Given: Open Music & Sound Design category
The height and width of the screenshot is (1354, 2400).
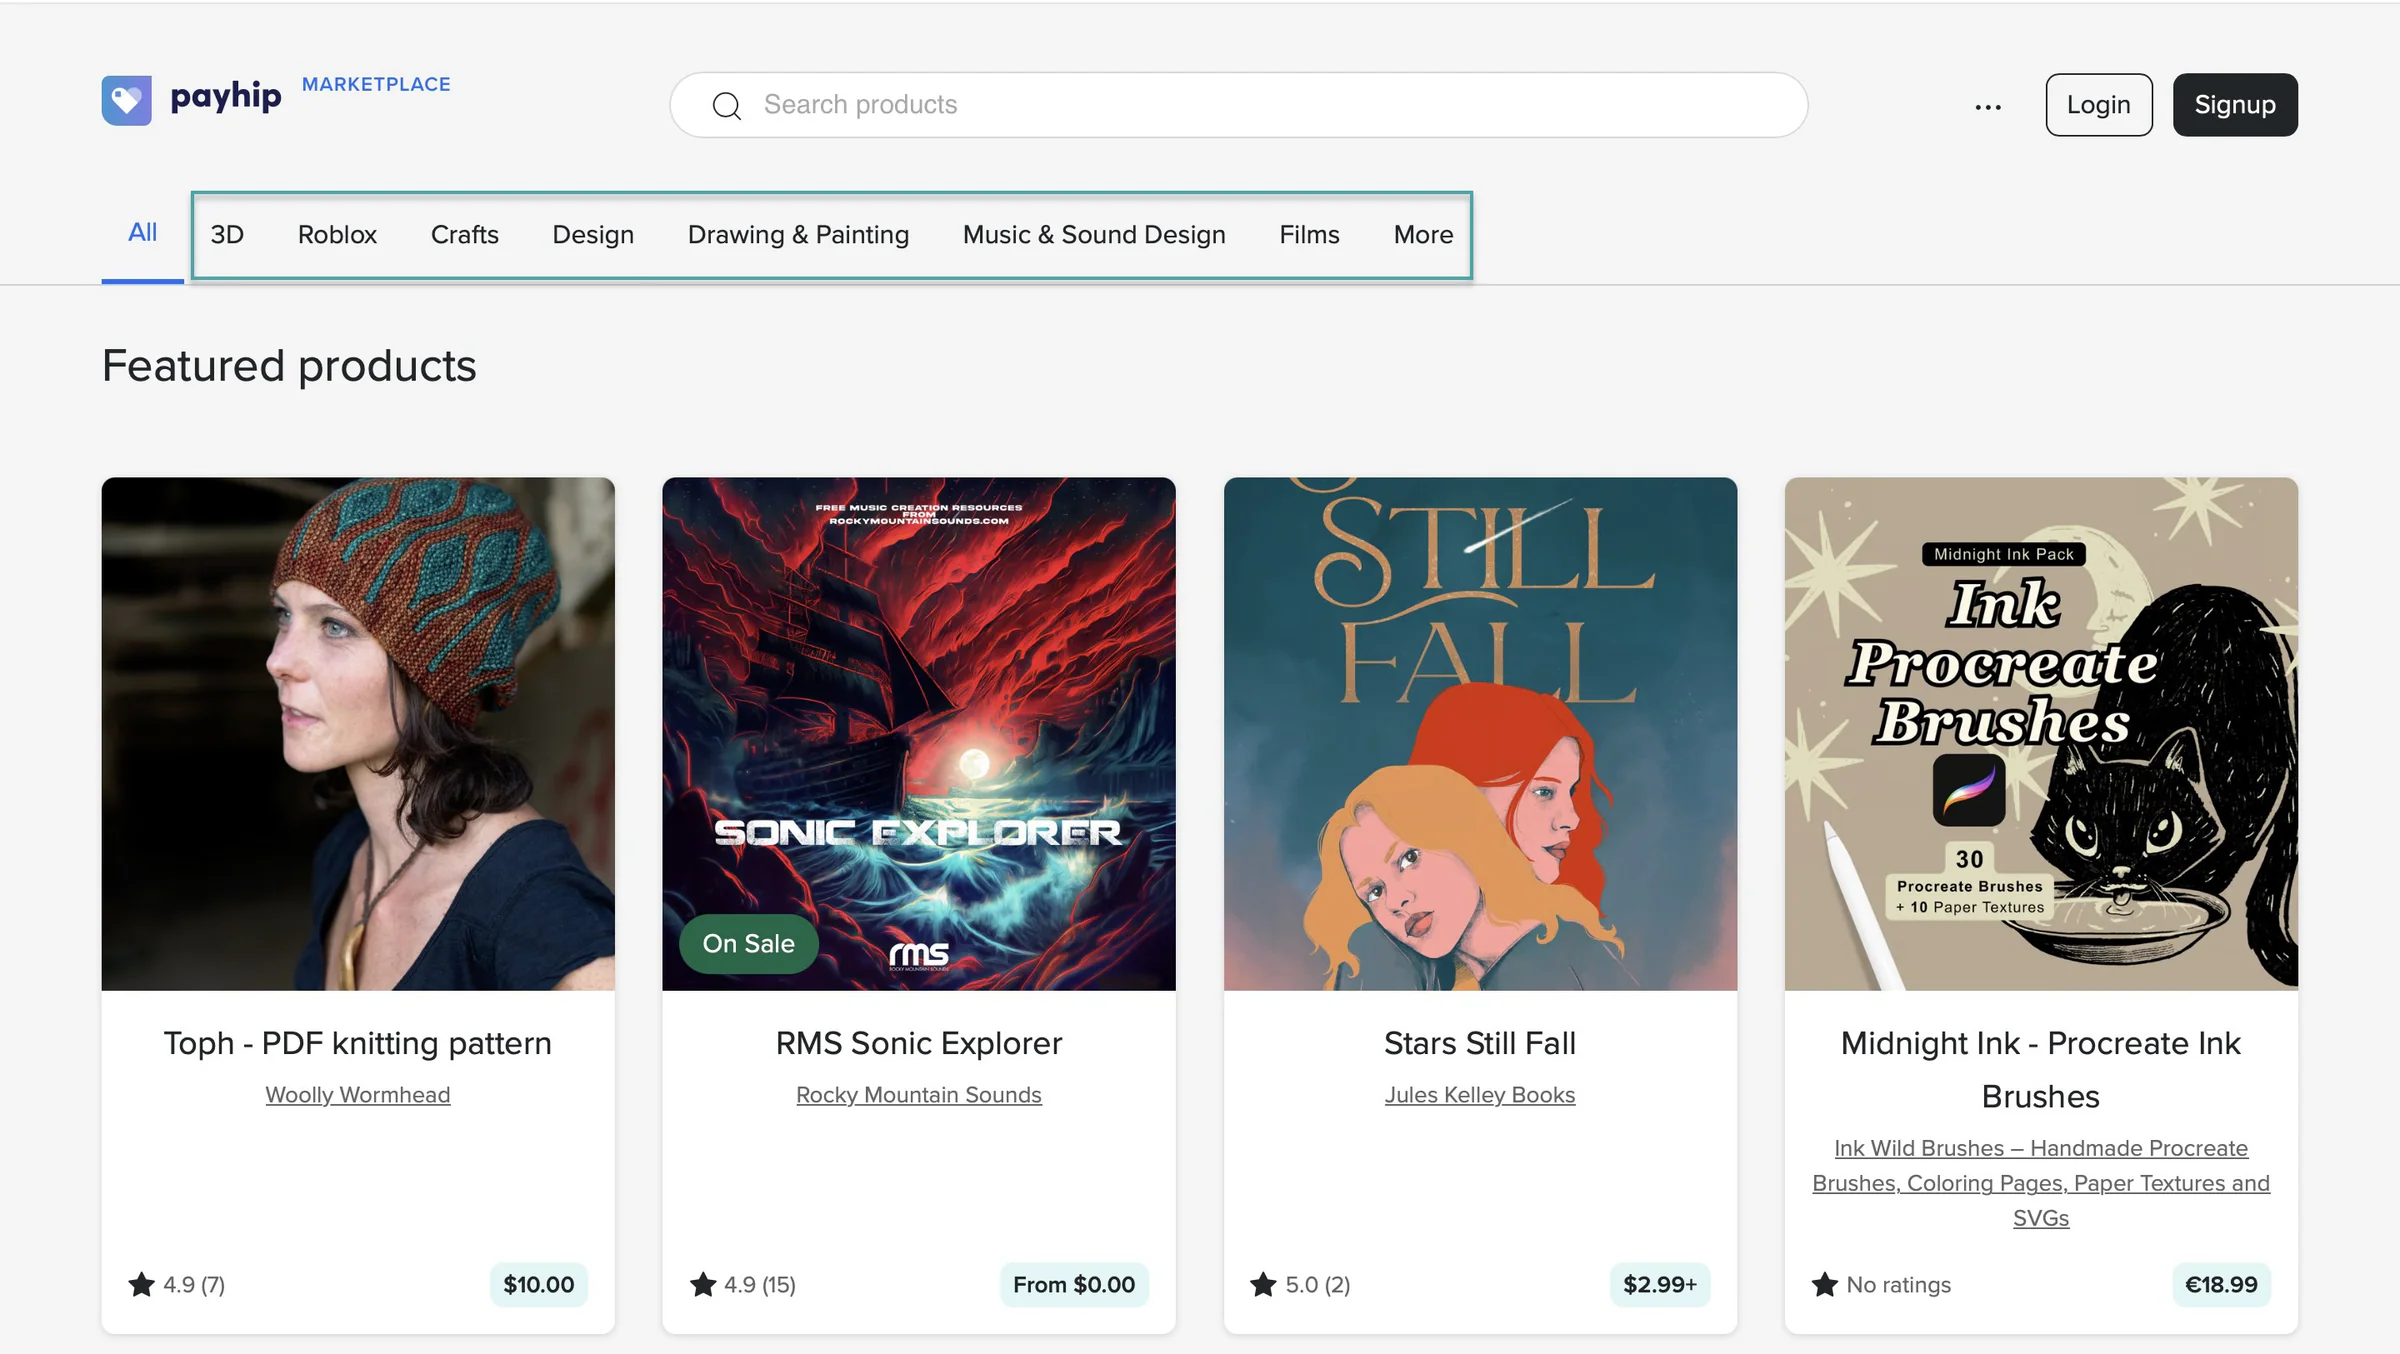Looking at the screenshot, I should coord(1094,235).
